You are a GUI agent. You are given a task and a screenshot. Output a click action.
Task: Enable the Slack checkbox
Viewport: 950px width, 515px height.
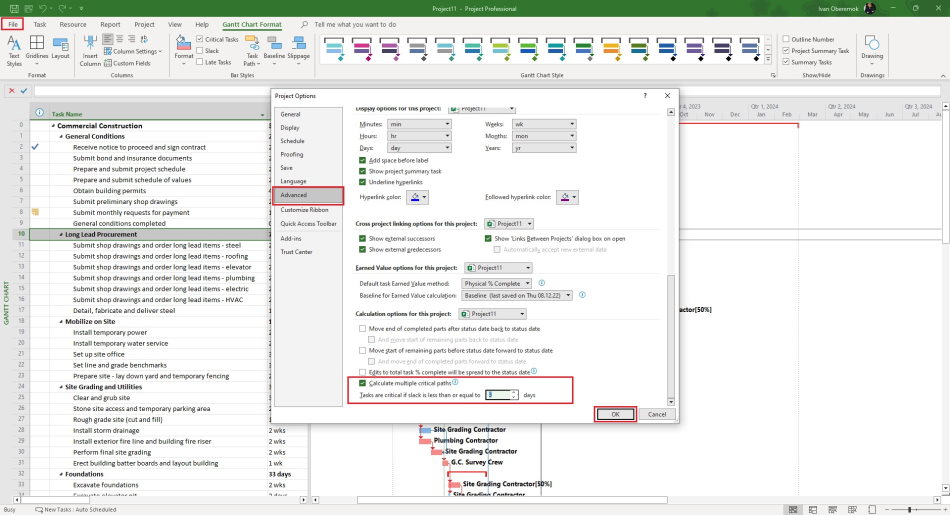click(x=199, y=51)
